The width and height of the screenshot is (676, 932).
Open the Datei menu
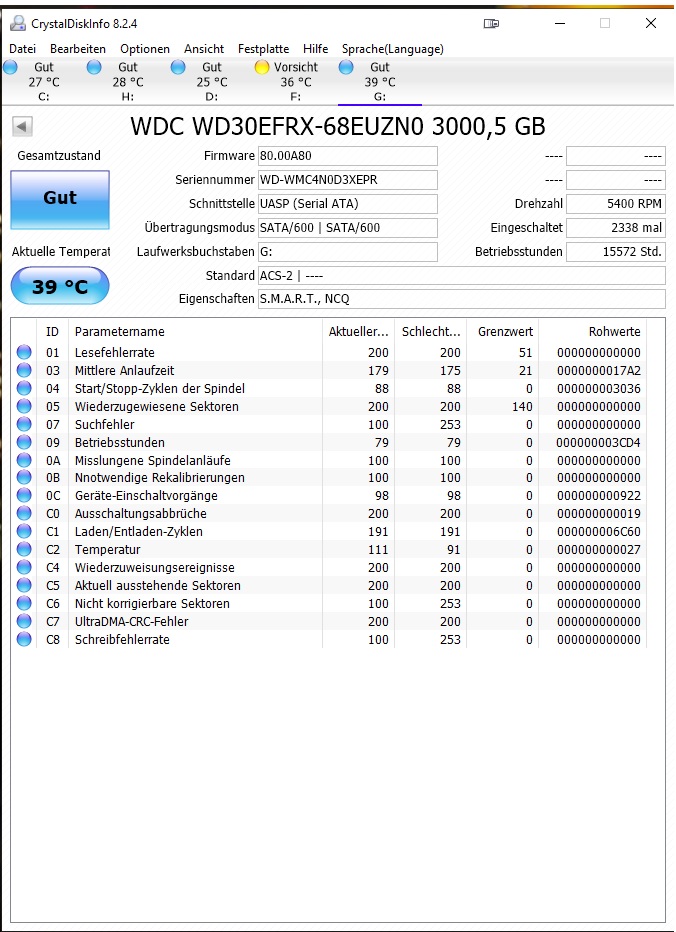click(x=23, y=49)
